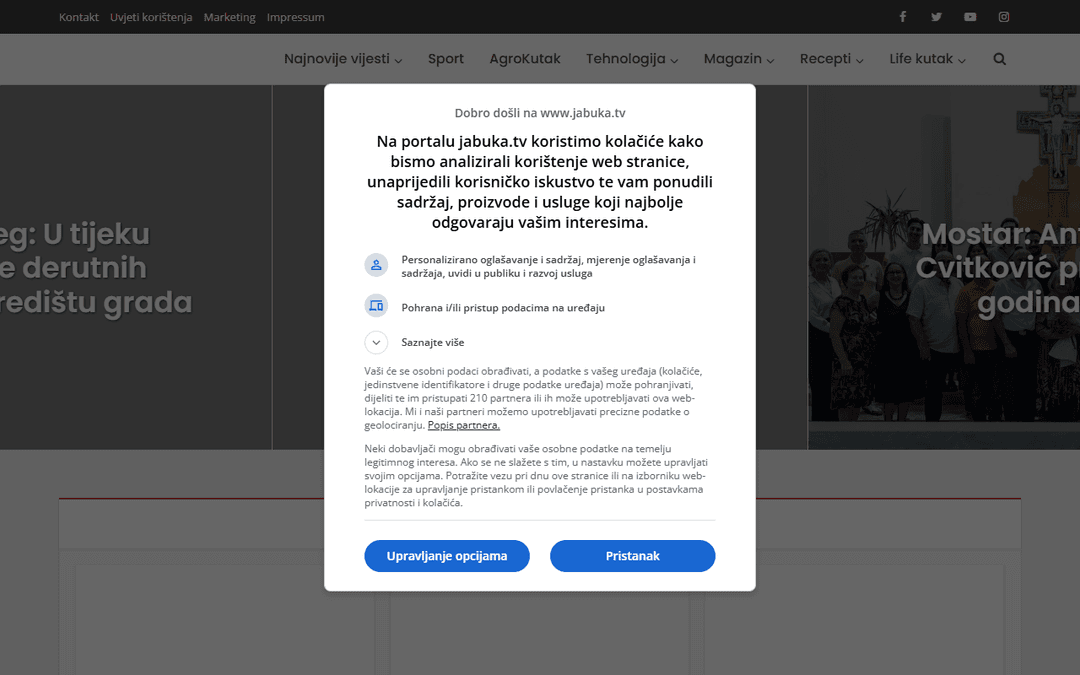Open the YouTube icon in the top bar
The height and width of the screenshot is (675, 1080).
coord(970,17)
